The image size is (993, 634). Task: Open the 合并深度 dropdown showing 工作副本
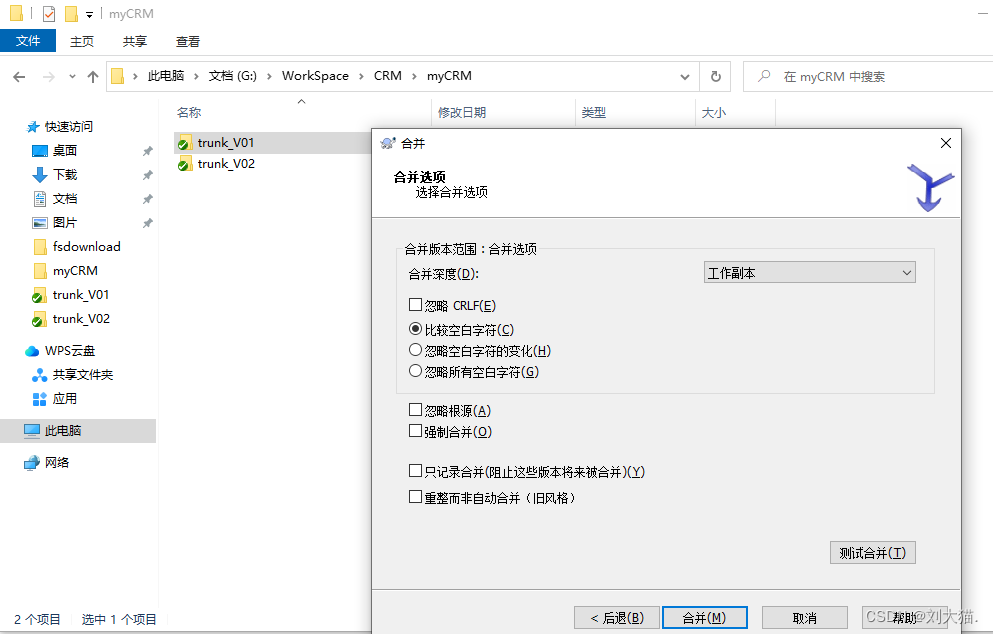click(x=809, y=273)
